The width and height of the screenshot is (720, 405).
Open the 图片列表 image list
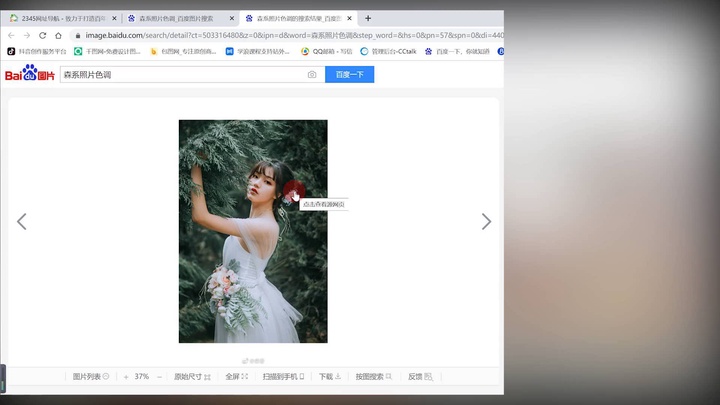click(90, 377)
